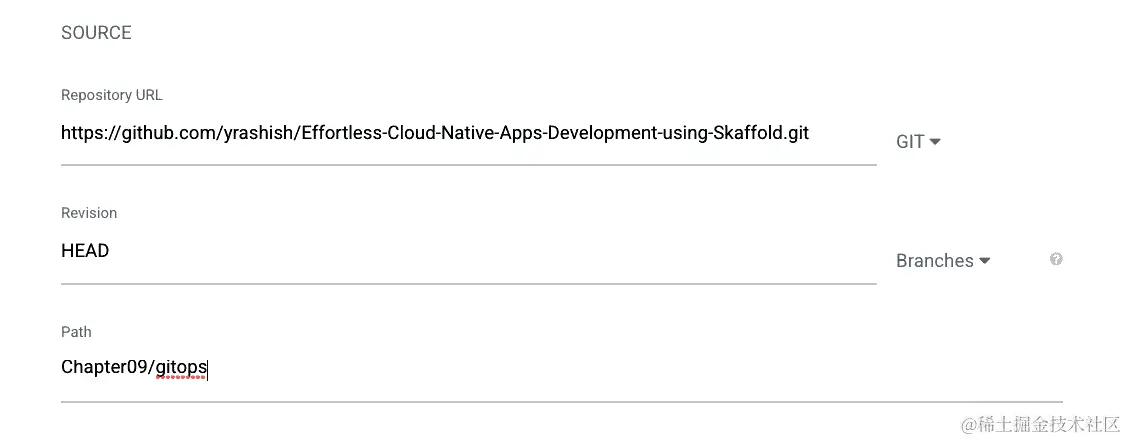This screenshot has height=441, width=1127.
Task: Click the Revision field containing HEAD
Action: [469, 252]
